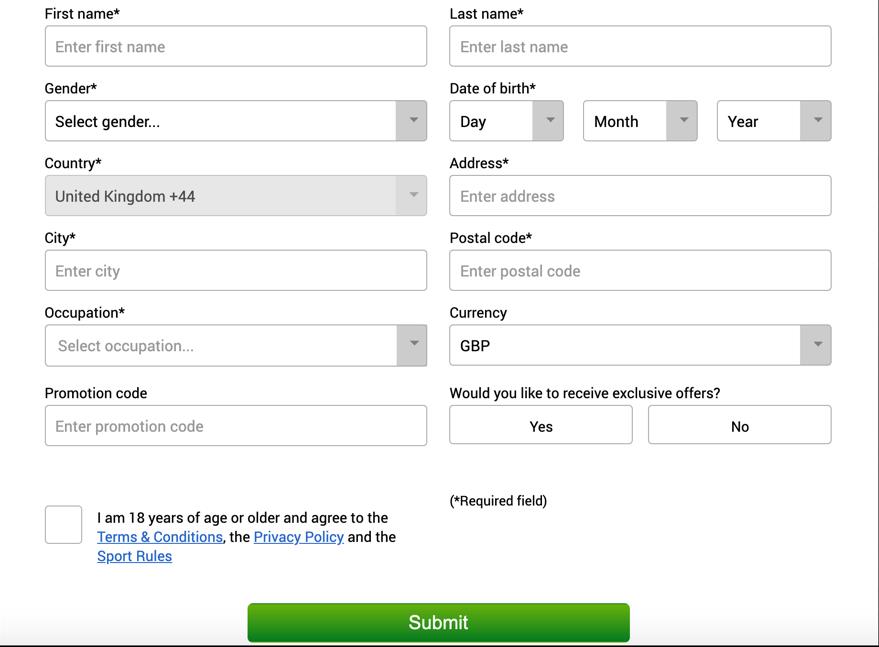
Task: Open the GBP currency dropdown
Action: tap(640, 345)
